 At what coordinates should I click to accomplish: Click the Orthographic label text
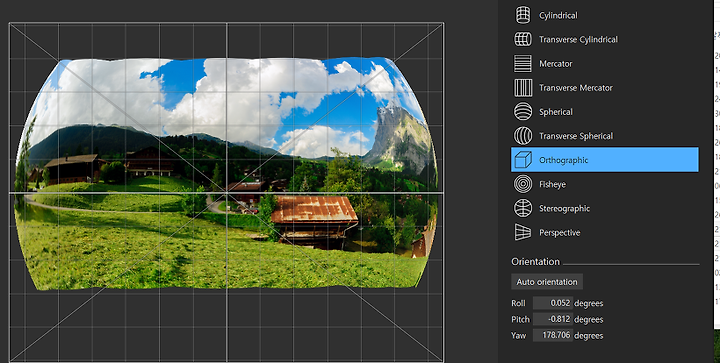click(563, 160)
